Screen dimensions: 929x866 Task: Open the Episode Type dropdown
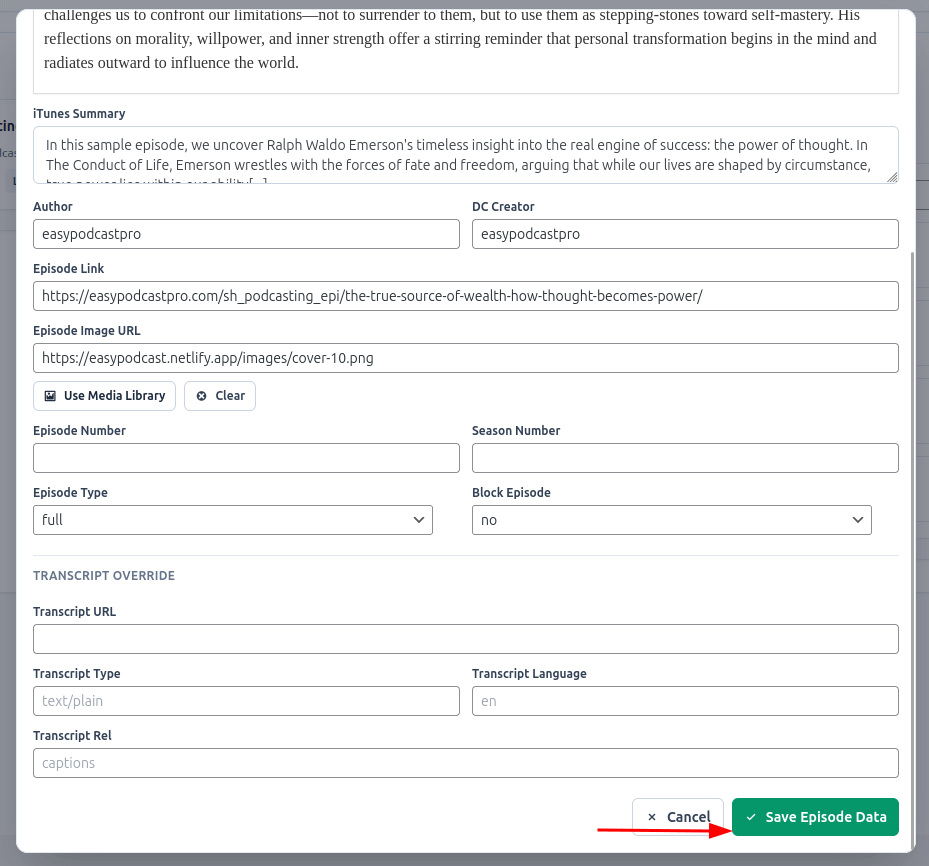point(232,520)
